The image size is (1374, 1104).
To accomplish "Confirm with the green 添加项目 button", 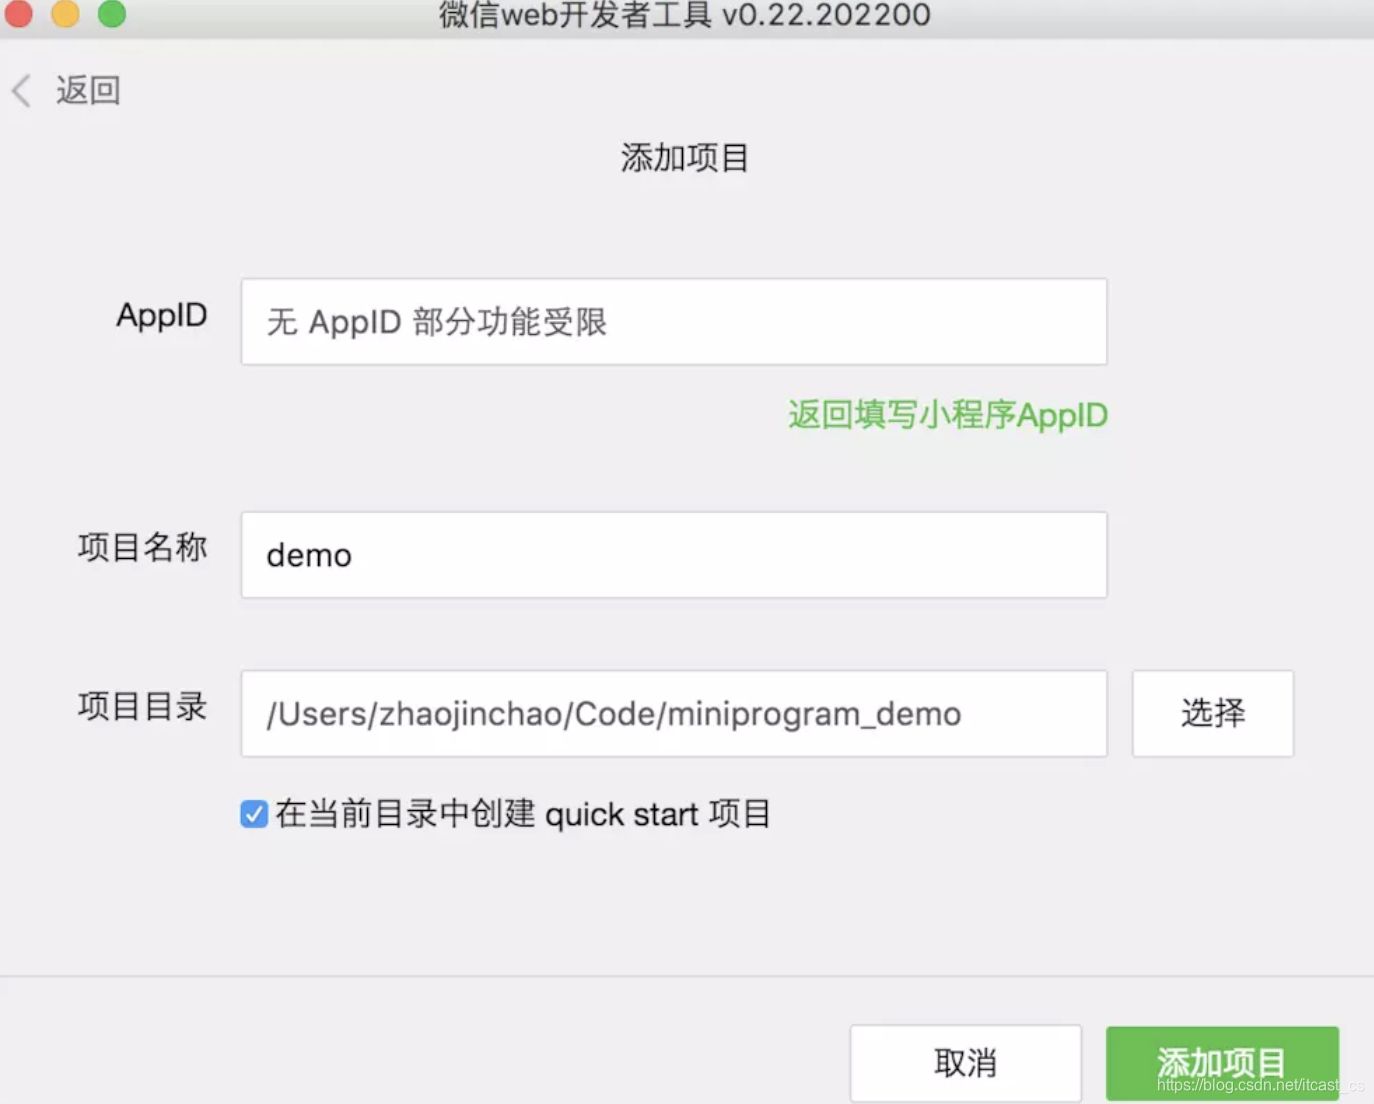I will pos(1222,1063).
